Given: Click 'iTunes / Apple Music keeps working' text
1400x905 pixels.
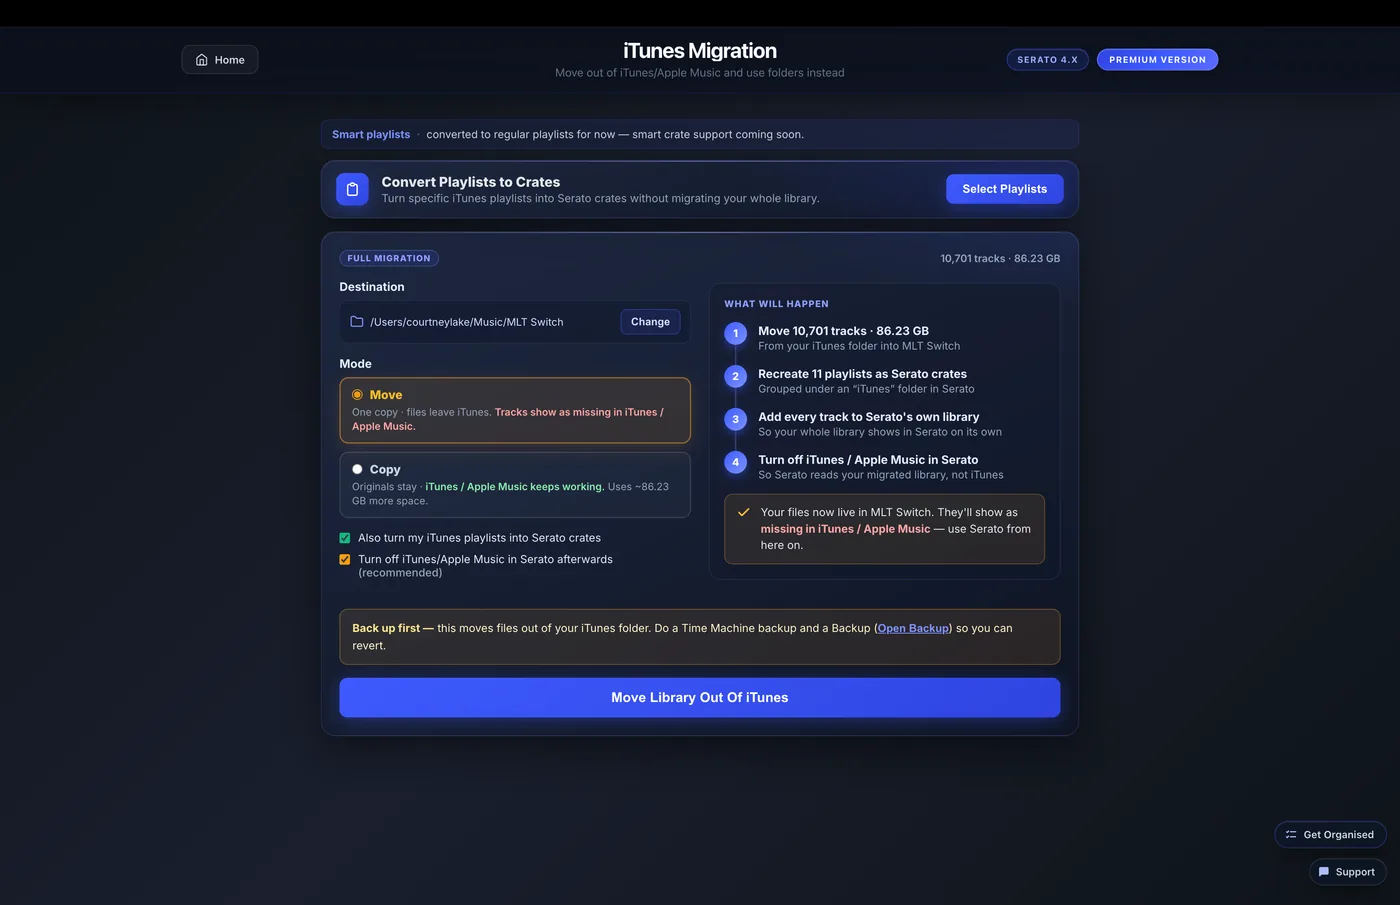Looking at the screenshot, I should pos(514,487).
